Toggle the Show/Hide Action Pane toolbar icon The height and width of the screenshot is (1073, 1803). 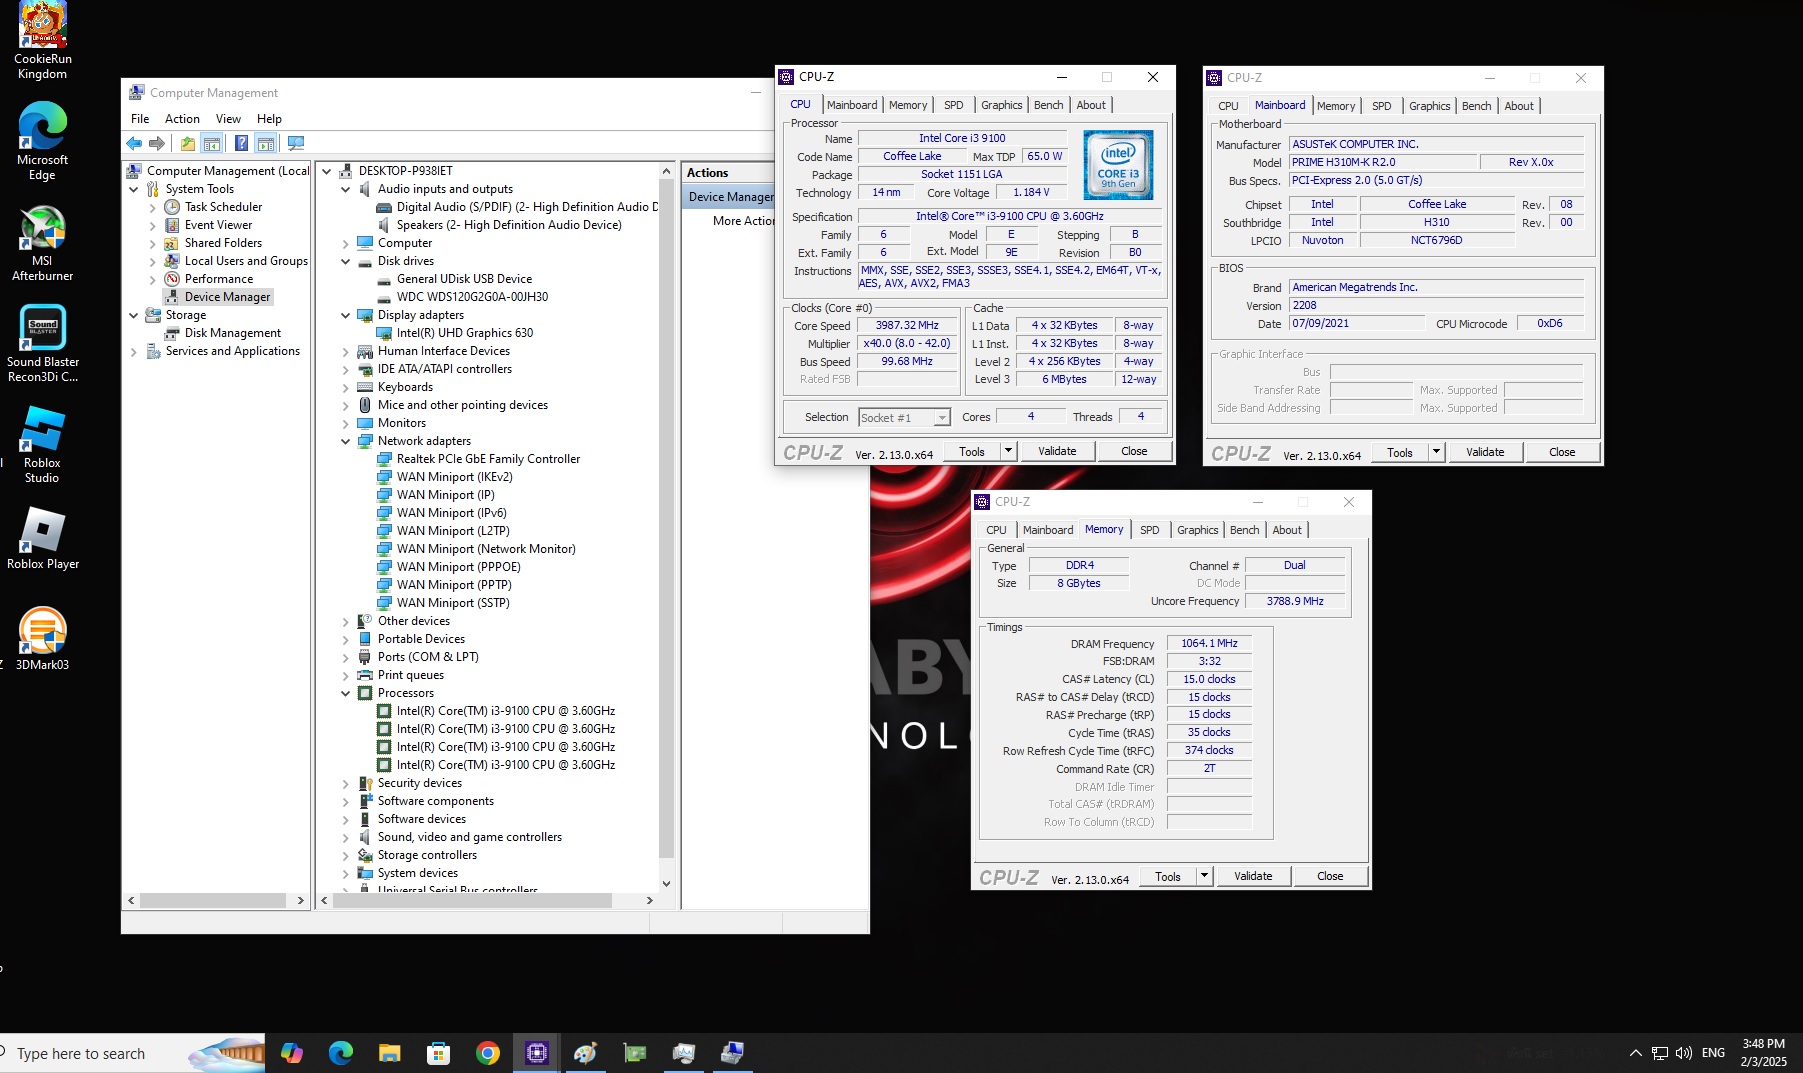[265, 144]
